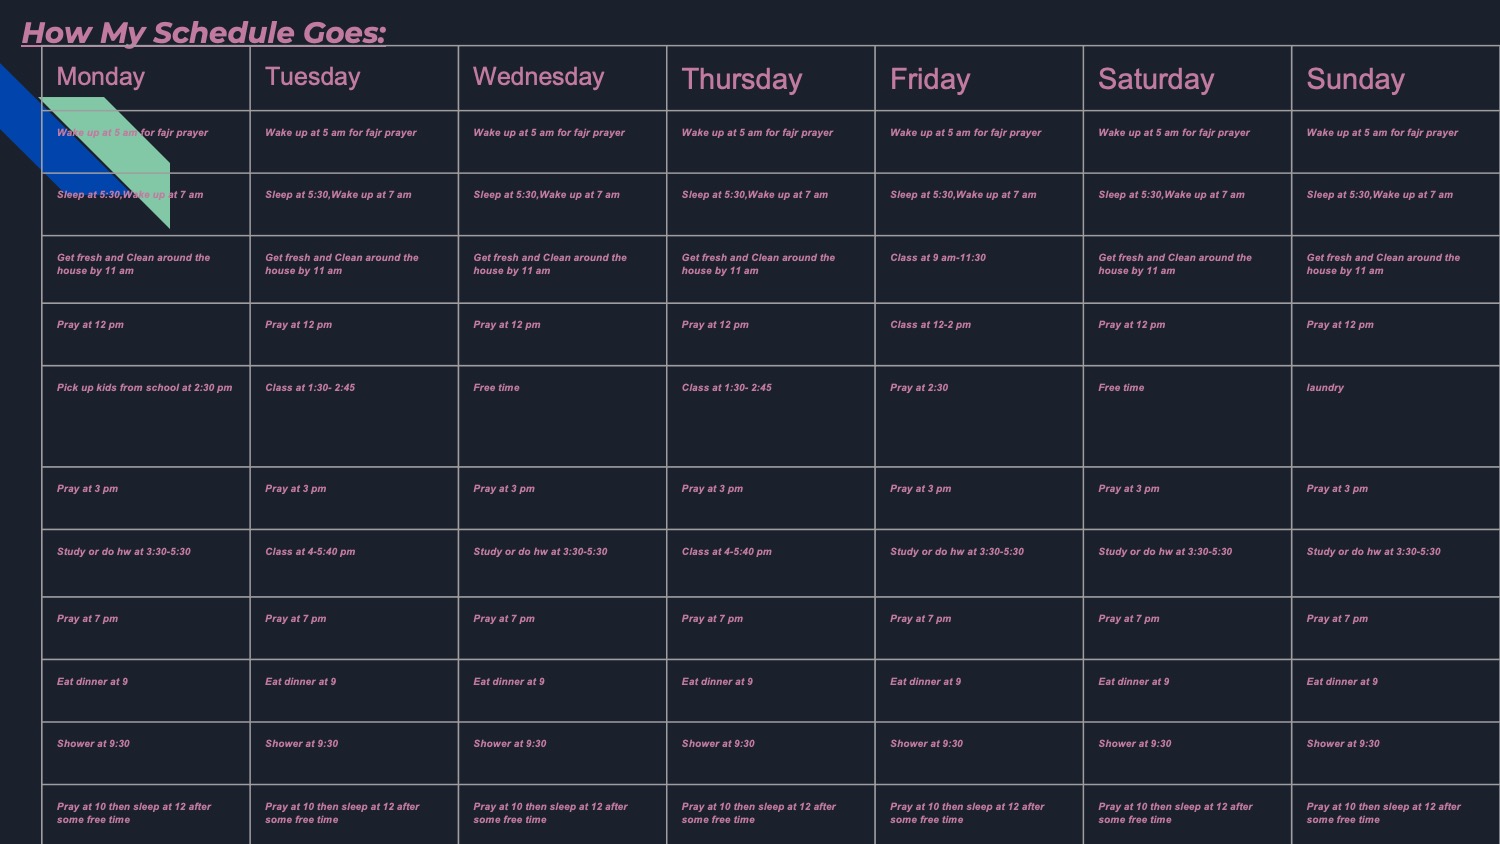This screenshot has height=844, width=1500.
Task: Click the Sunday column header
Action: tap(1355, 80)
